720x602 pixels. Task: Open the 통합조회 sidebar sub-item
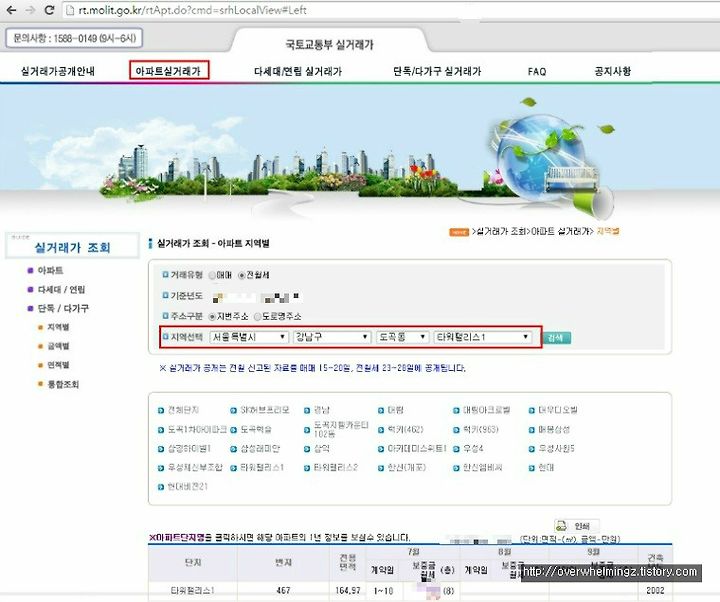[63, 384]
